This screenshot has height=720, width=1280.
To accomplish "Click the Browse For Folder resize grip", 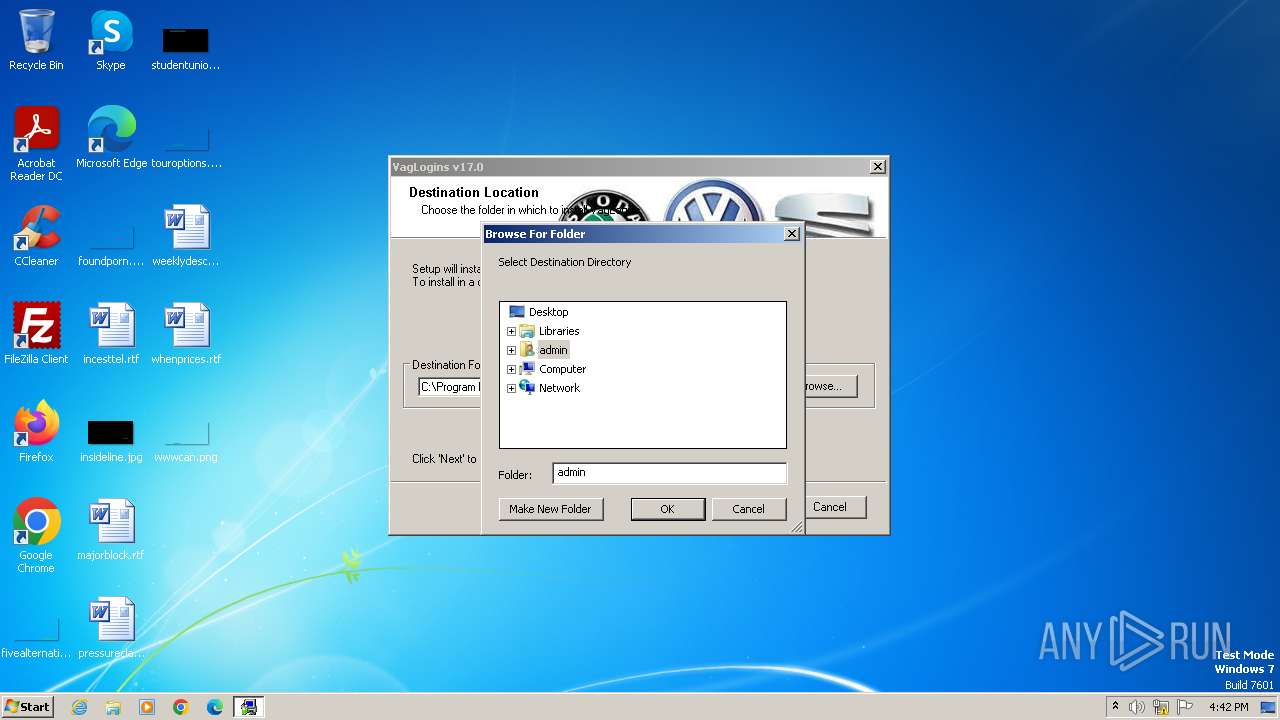I will tap(797, 527).
